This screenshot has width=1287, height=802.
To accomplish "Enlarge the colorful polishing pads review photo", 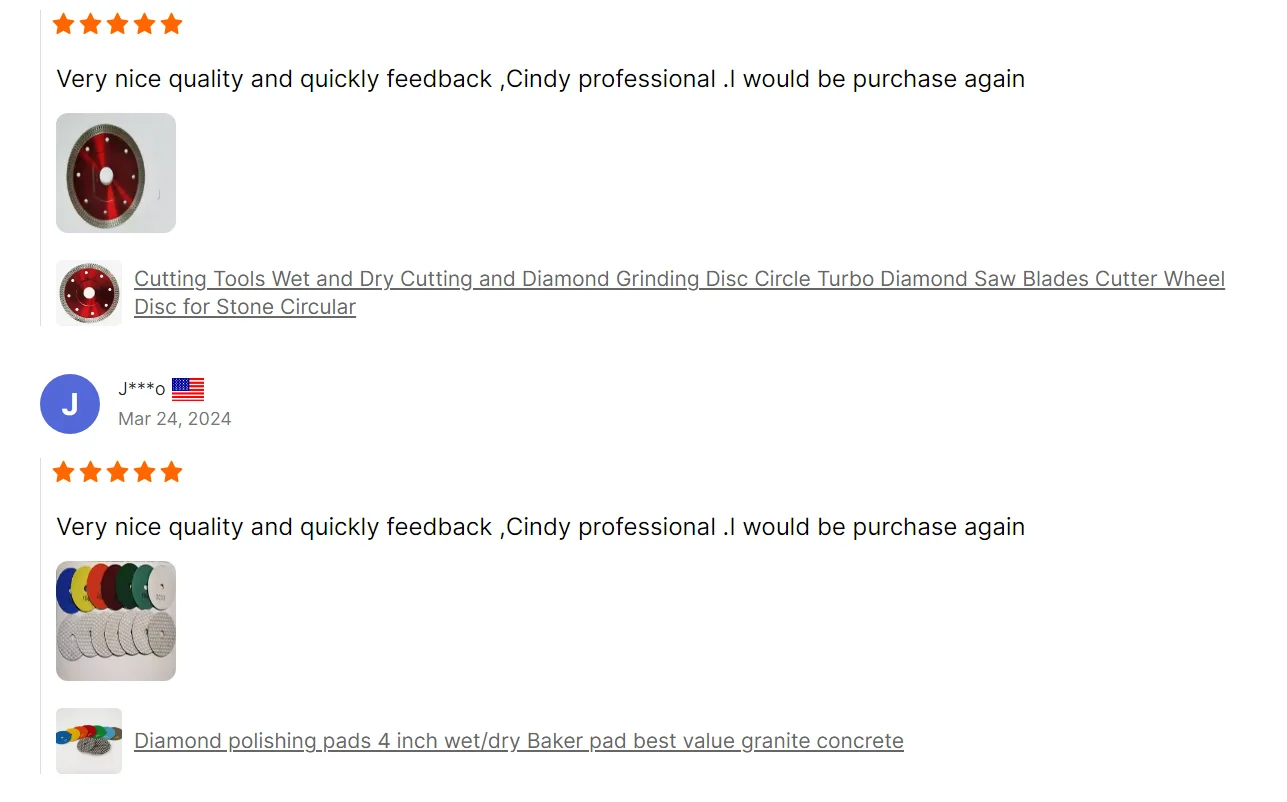I will point(116,621).
